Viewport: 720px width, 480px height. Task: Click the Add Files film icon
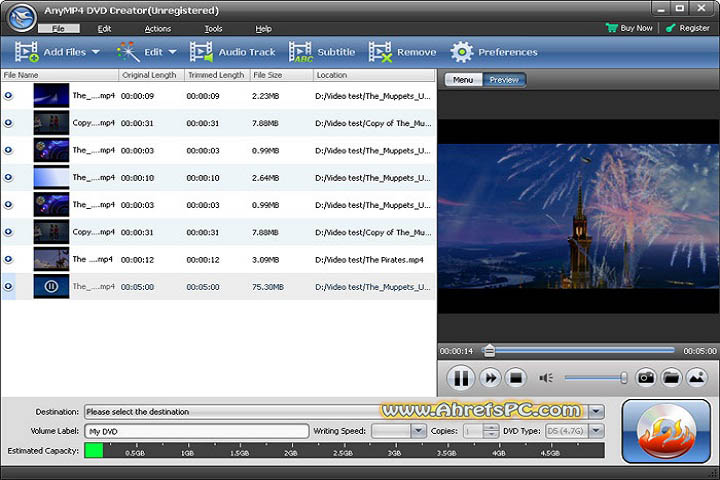coord(26,52)
